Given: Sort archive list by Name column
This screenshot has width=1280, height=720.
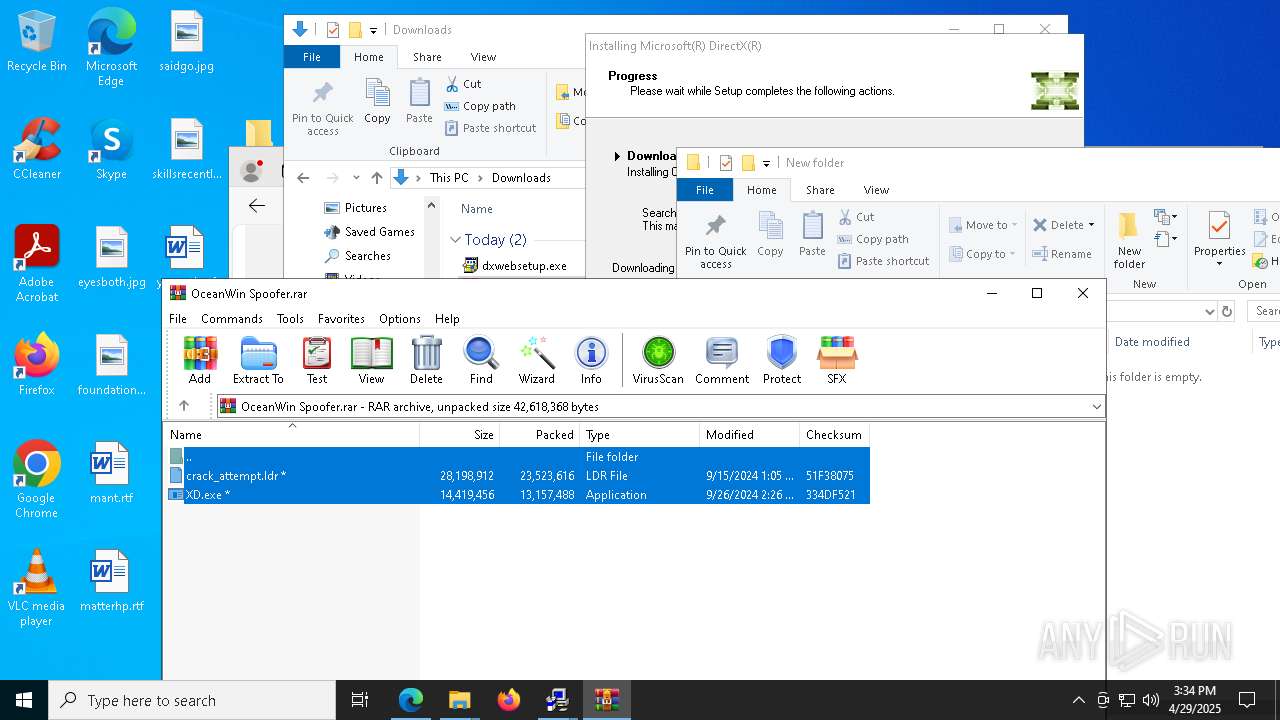Looking at the screenshot, I should (x=292, y=435).
